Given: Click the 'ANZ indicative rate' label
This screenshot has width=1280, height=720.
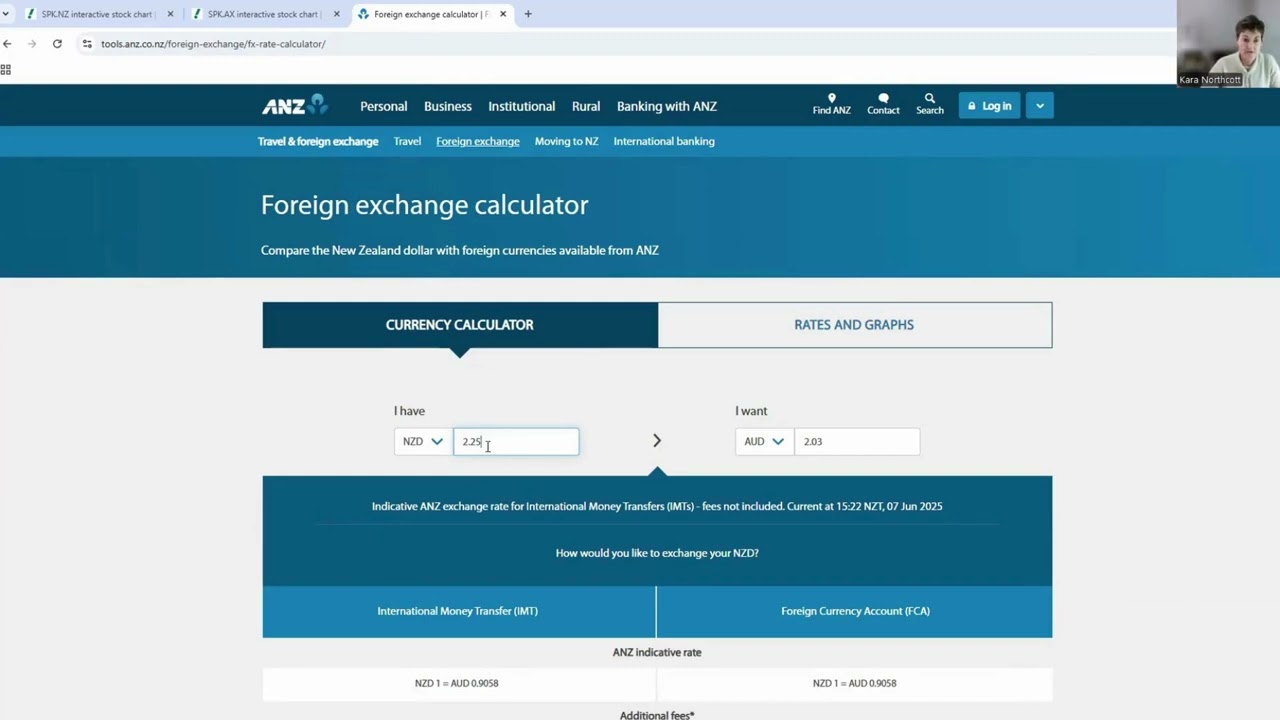Looking at the screenshot, I should click(x=657, y=652).
